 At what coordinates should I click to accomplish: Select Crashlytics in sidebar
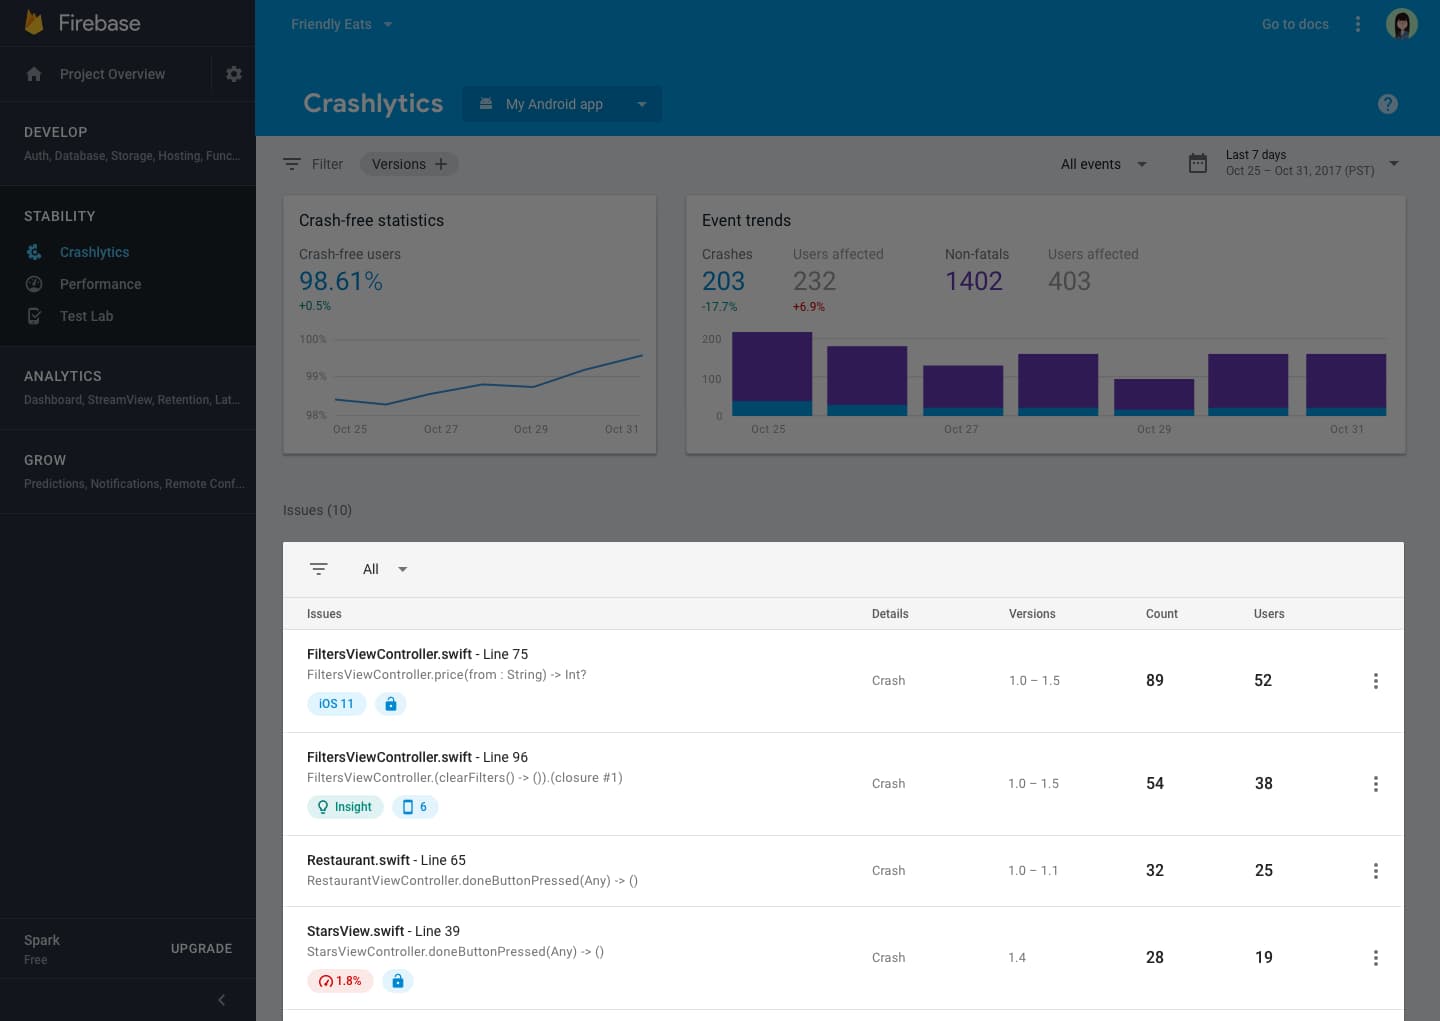(x=94, y=252)
